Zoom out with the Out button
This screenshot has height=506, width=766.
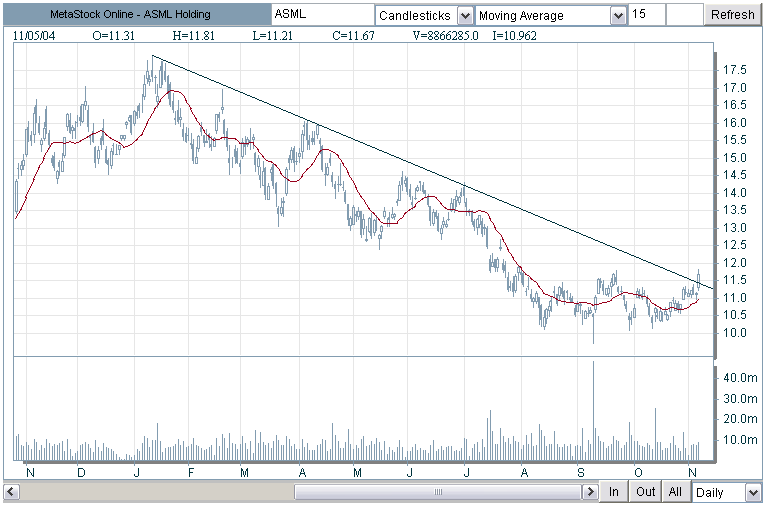point(645,491)
